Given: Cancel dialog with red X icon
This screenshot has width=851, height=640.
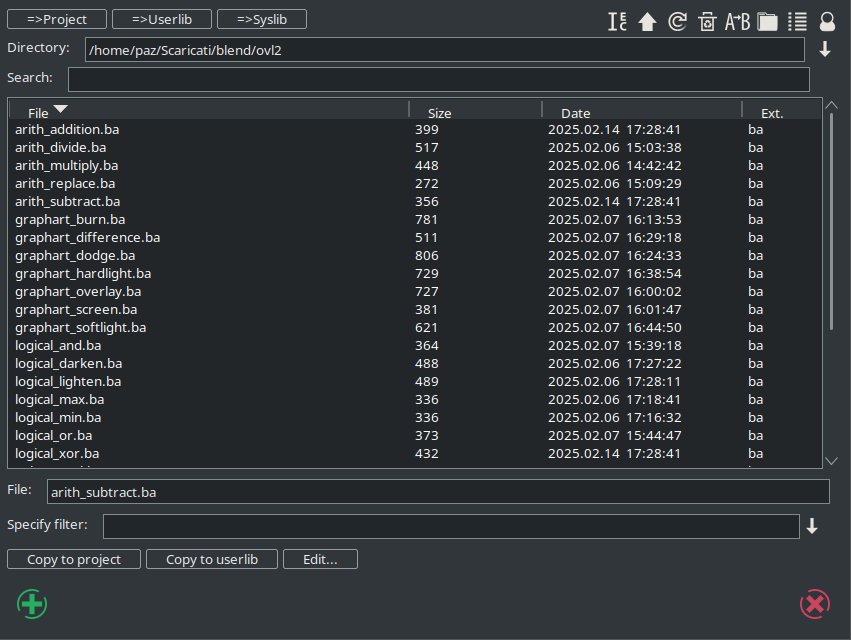Looking at the screenshot, I should pyautogui.click(x=815, y=604).
